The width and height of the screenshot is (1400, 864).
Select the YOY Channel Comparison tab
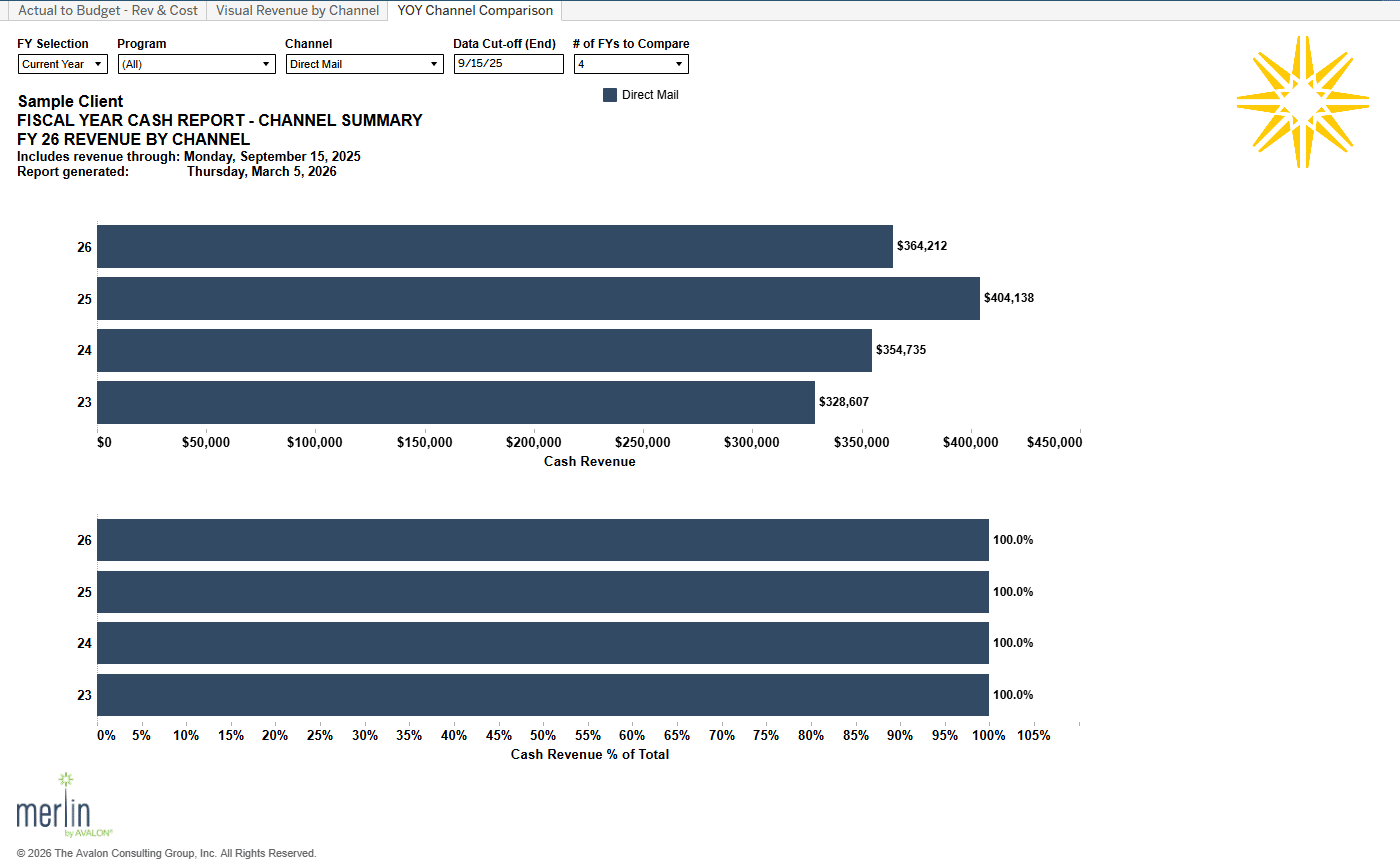coord(475,10)
